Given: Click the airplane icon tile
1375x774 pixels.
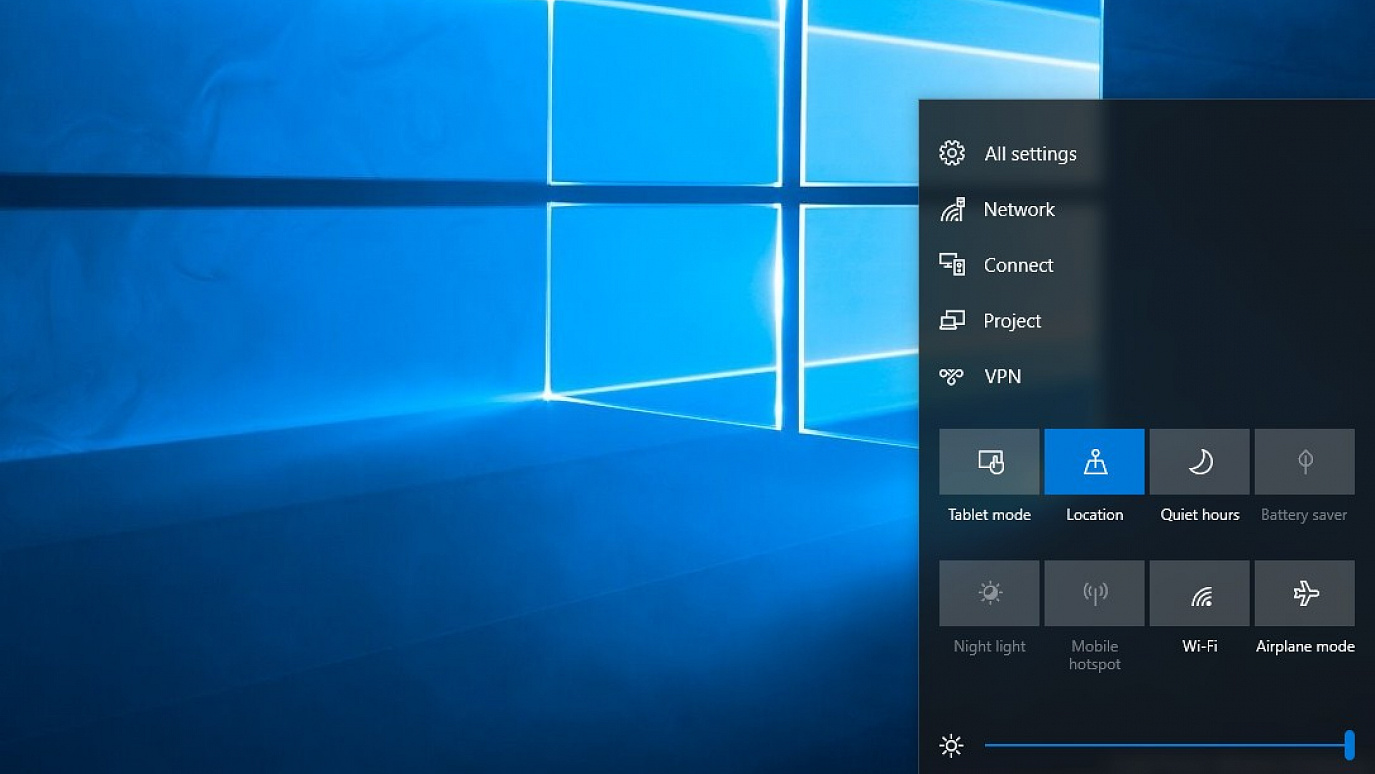Looking at the screenshot, I should [1304, 593].
